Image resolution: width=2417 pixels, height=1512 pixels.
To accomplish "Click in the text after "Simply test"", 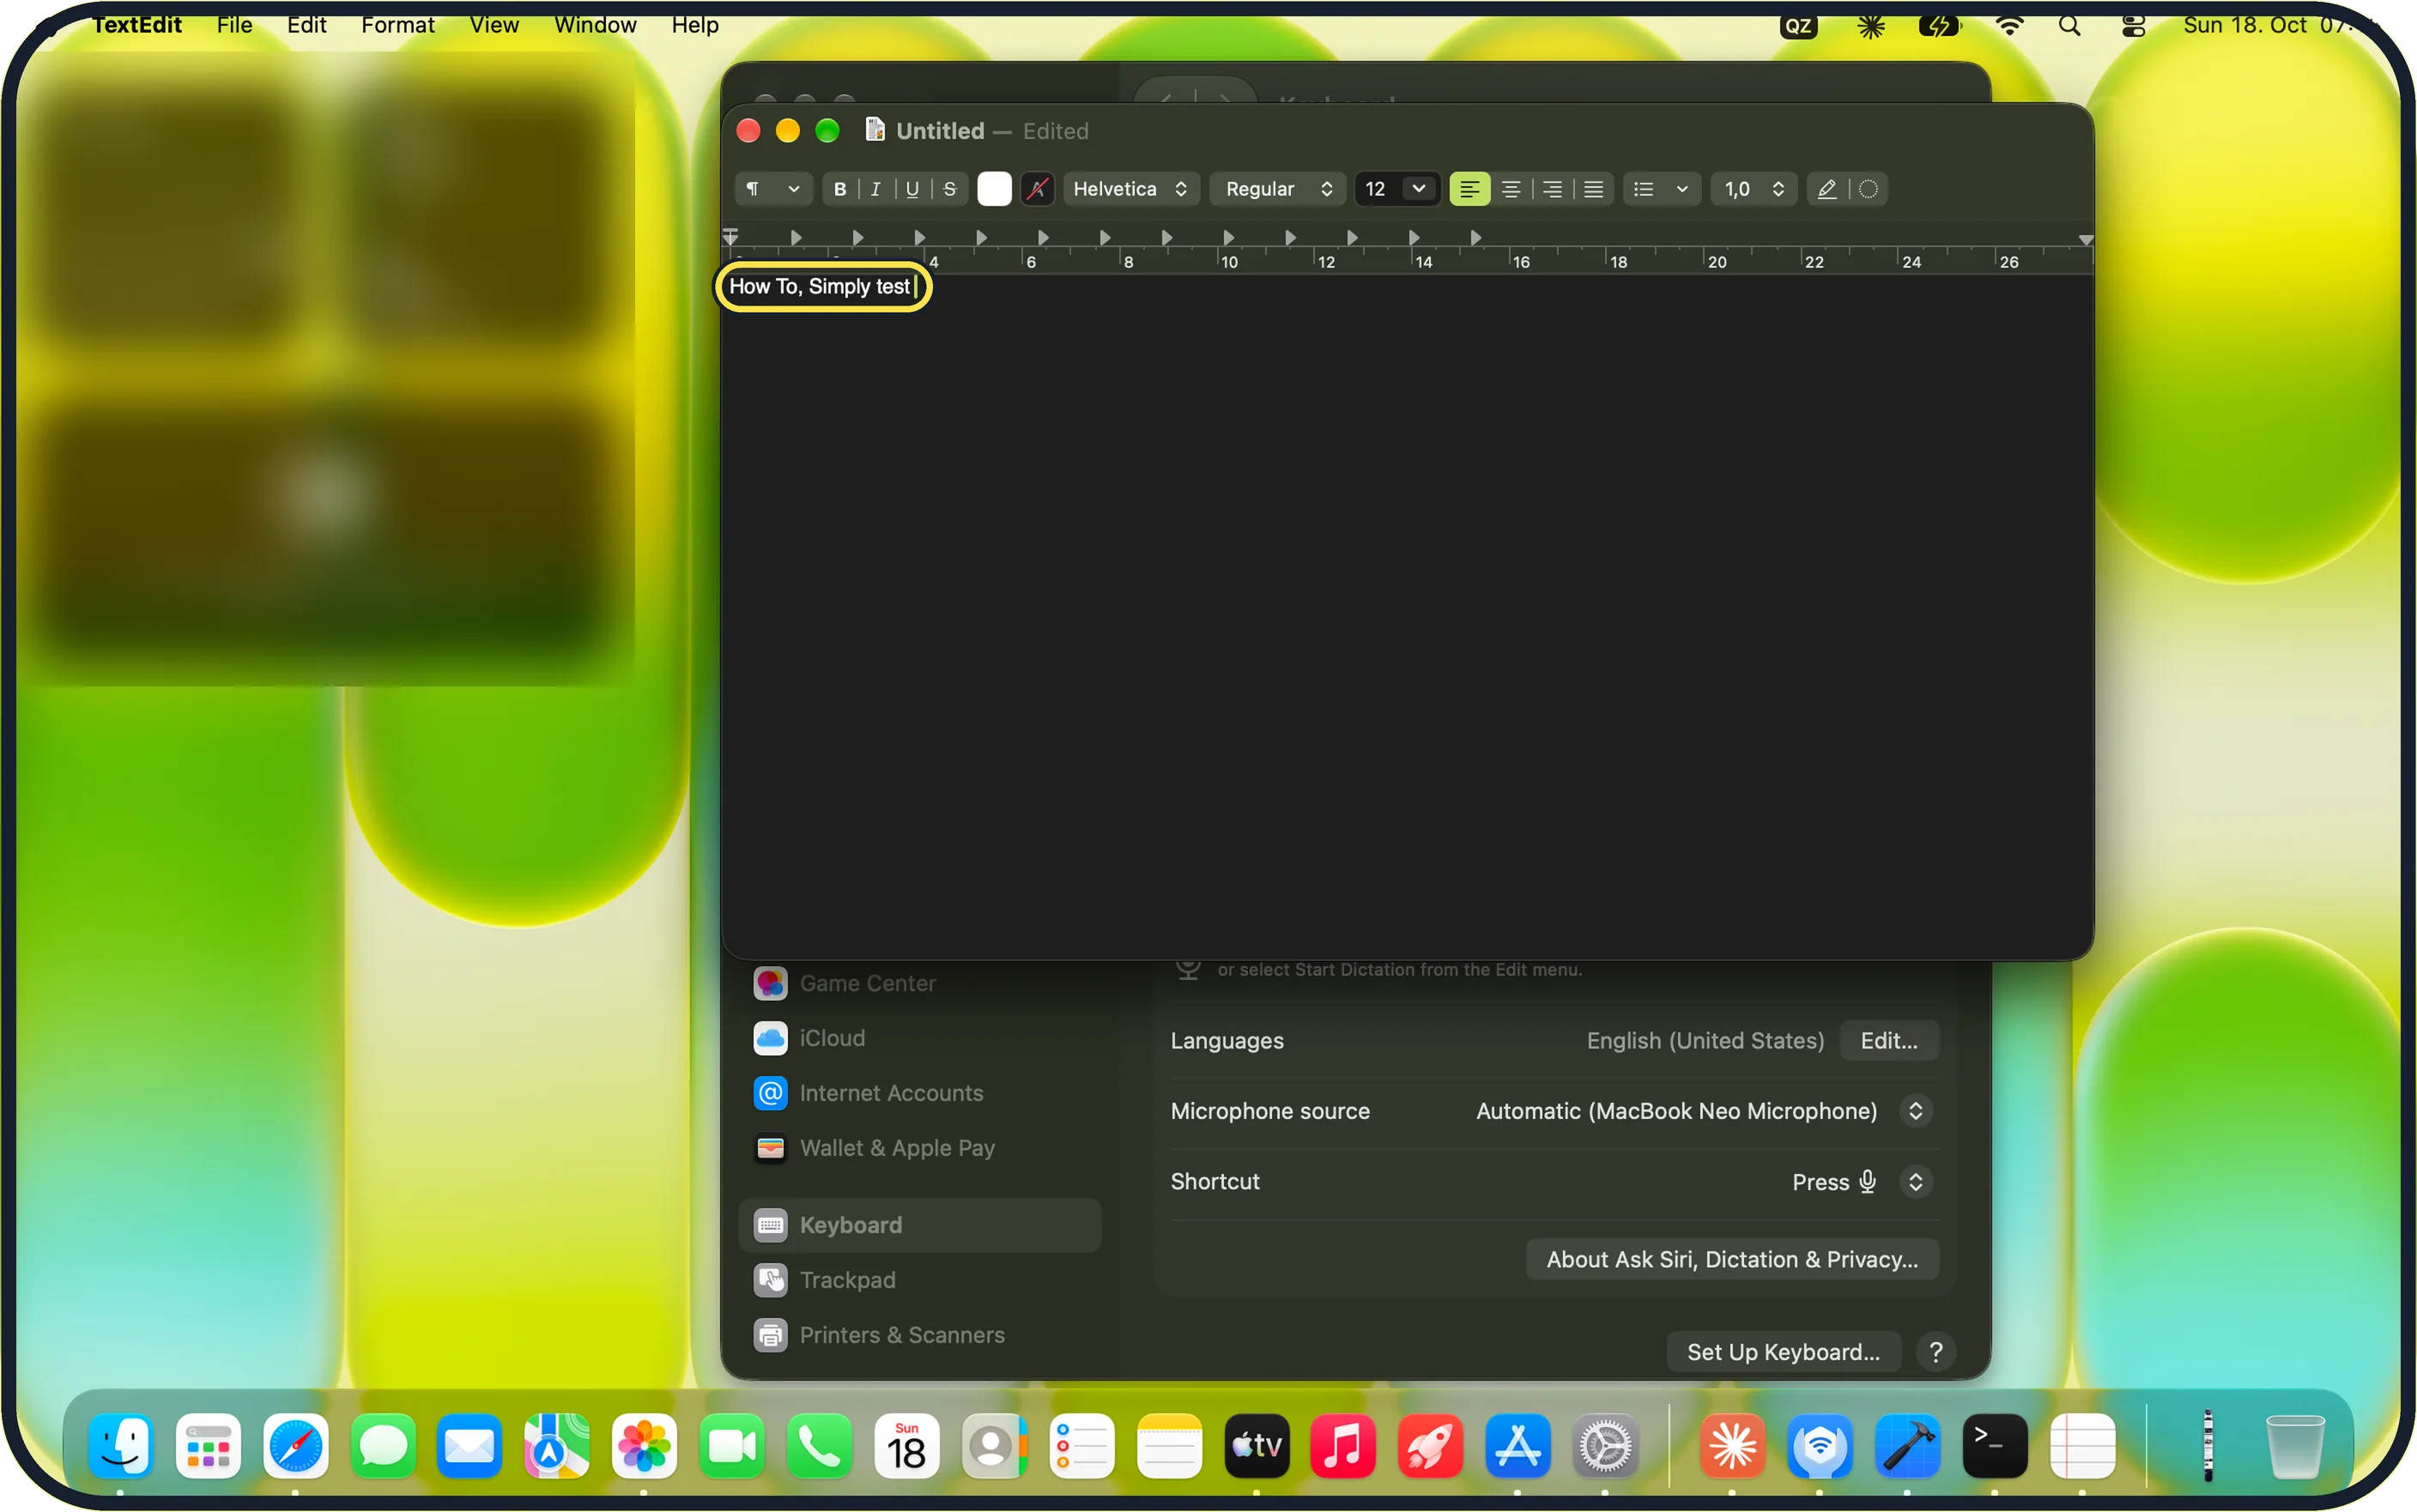I will [916, 287].
